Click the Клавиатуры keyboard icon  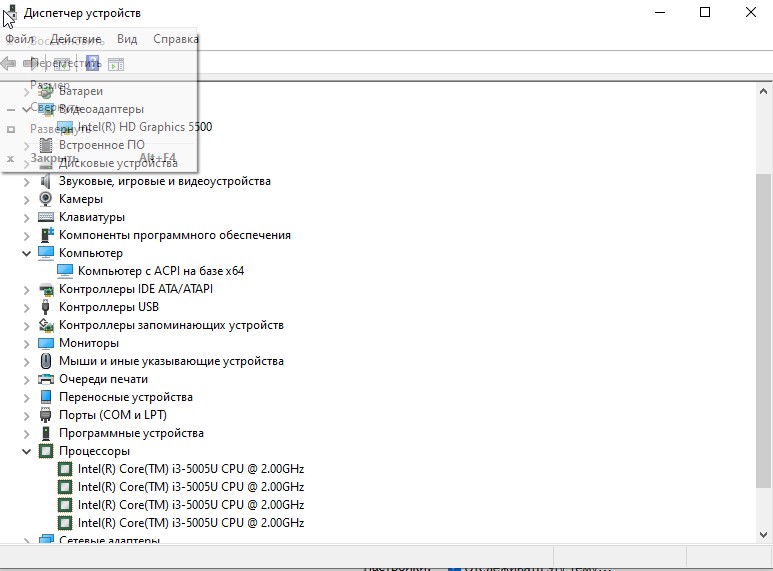click(46, 217)
